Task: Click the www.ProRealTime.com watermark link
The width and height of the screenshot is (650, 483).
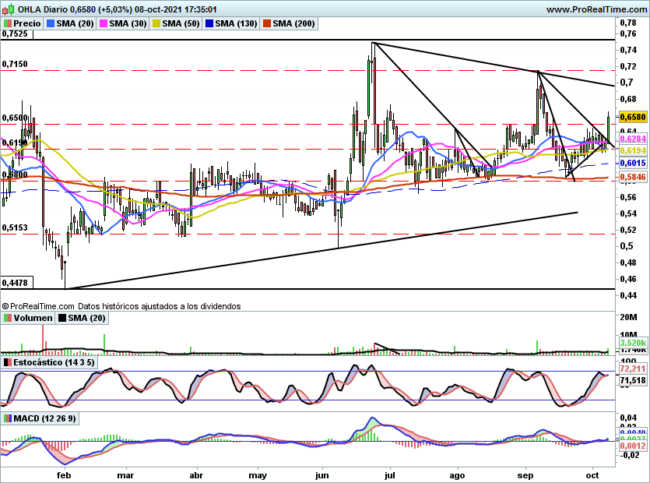Action: [596, 9]
